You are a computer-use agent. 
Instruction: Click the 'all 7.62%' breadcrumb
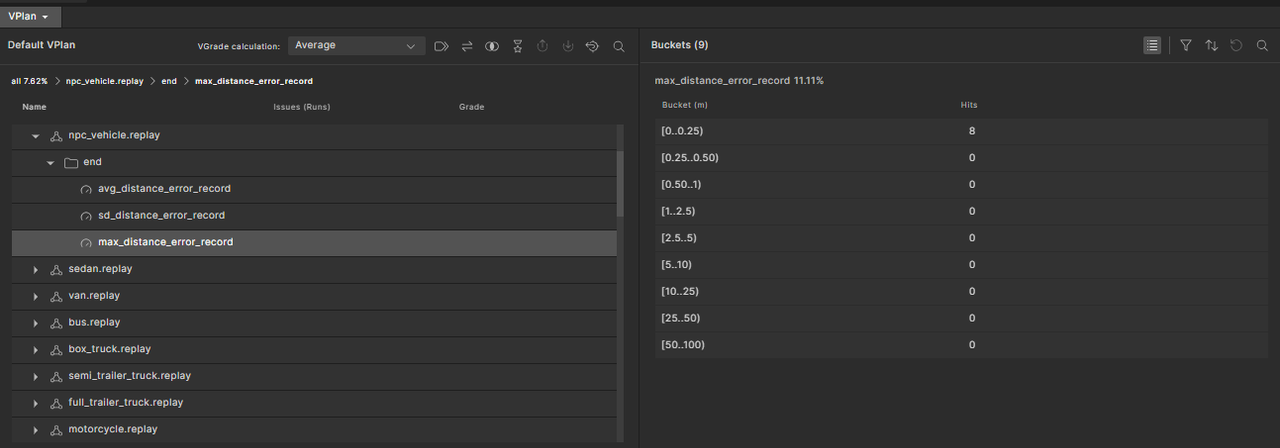(x=29, y=81)
